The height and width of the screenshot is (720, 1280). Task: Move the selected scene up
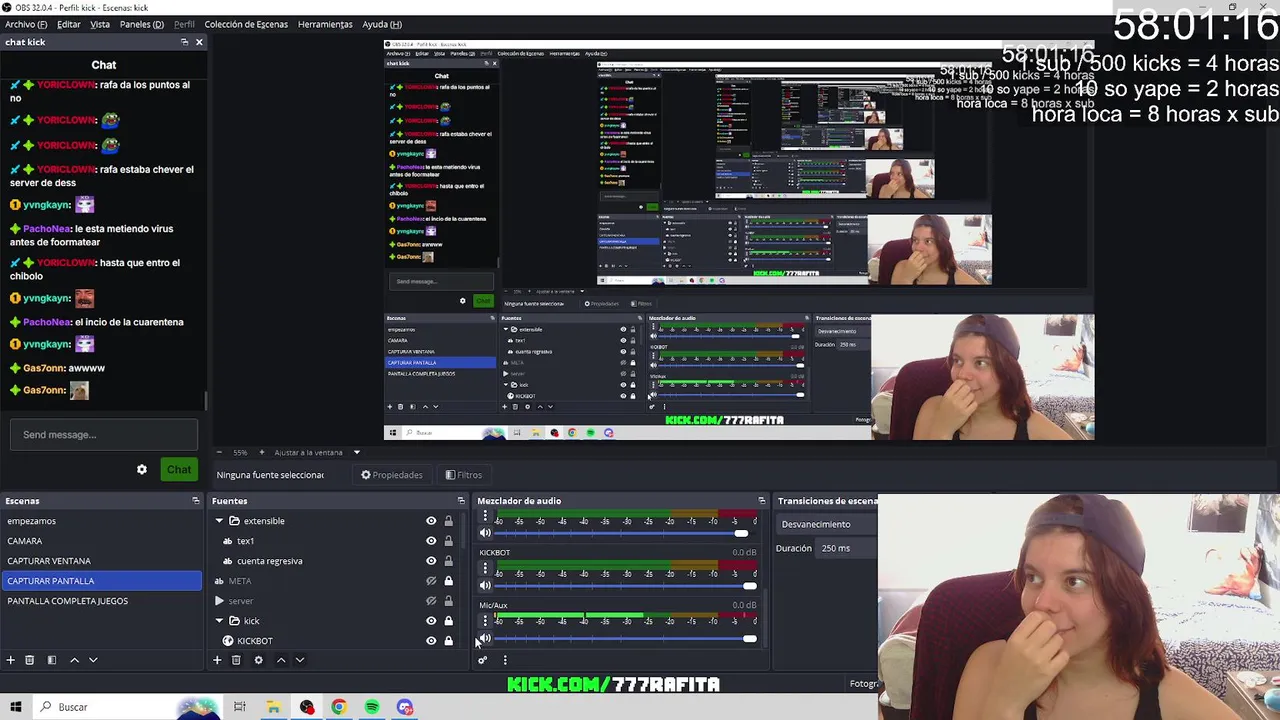tap(74, 660)
